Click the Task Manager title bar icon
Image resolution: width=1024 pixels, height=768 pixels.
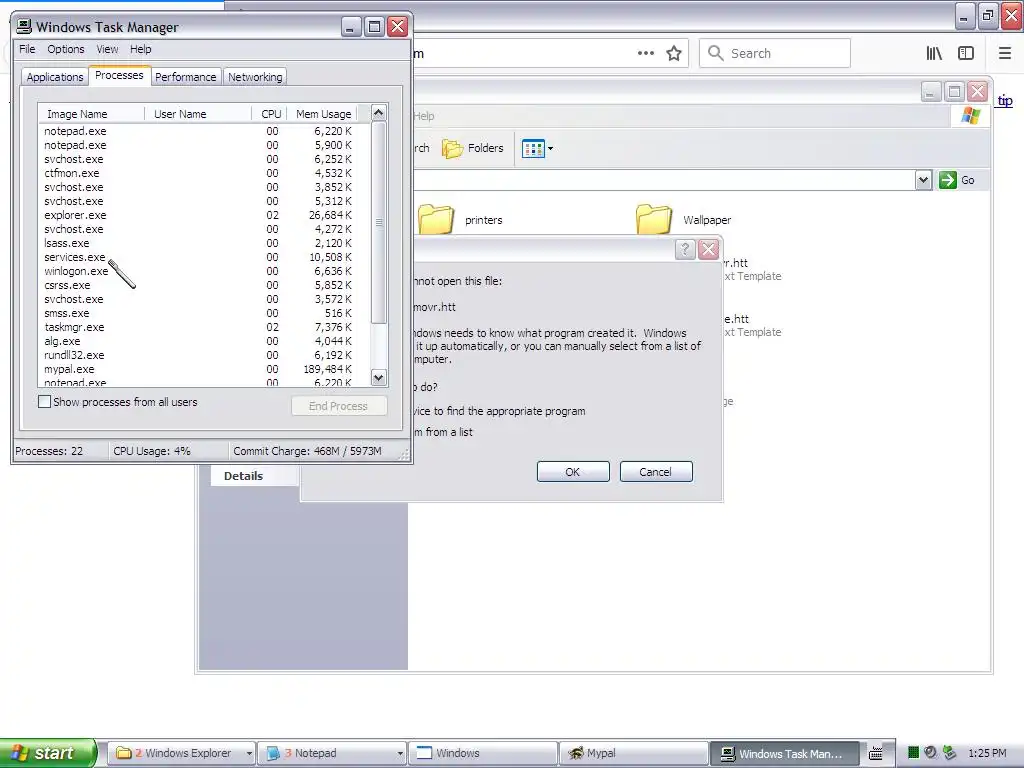24,26
